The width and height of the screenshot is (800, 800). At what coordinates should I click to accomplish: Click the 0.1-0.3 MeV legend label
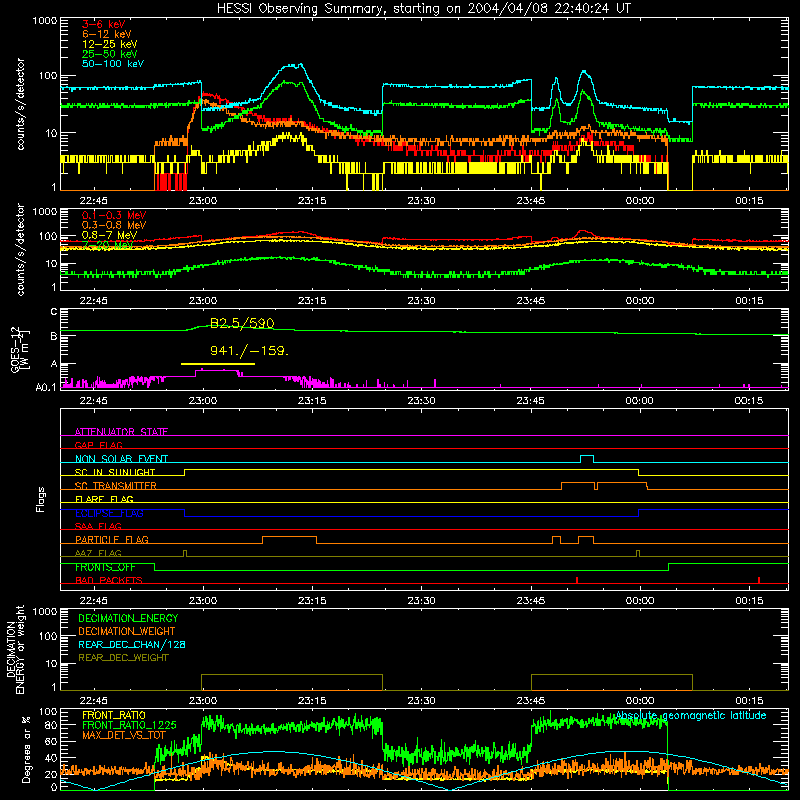coord(114,215)
